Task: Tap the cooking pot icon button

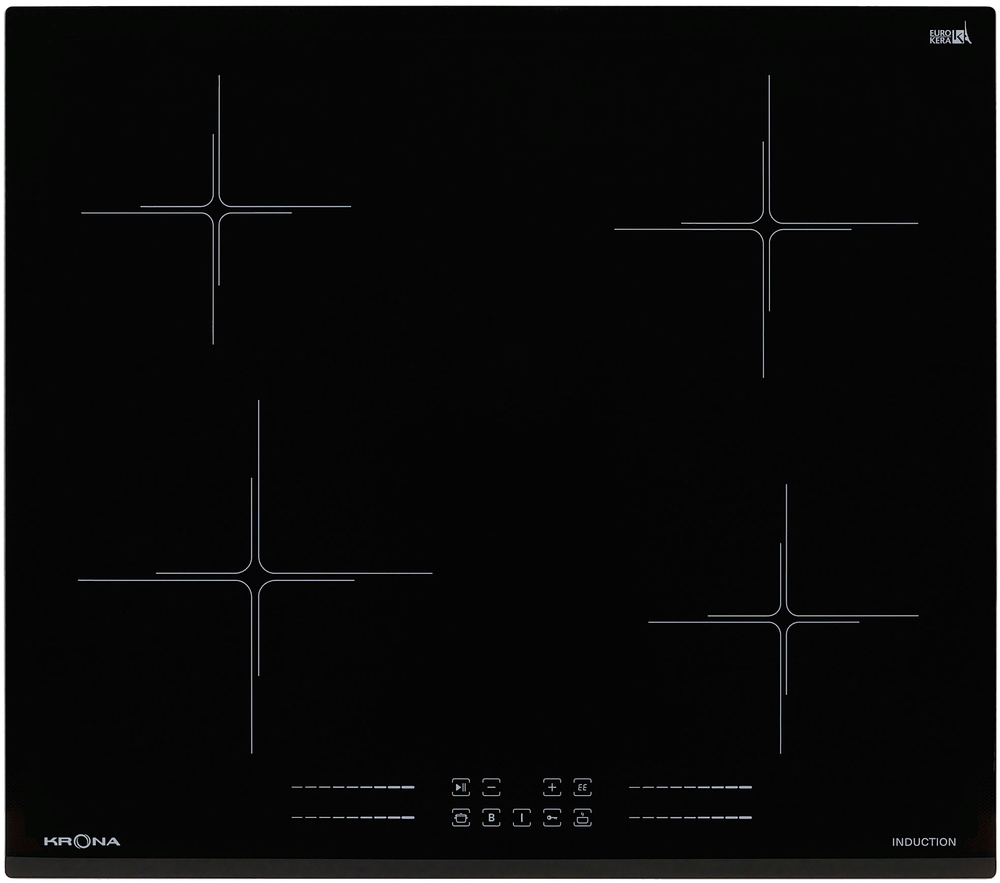Action: [x=460, y=818]
